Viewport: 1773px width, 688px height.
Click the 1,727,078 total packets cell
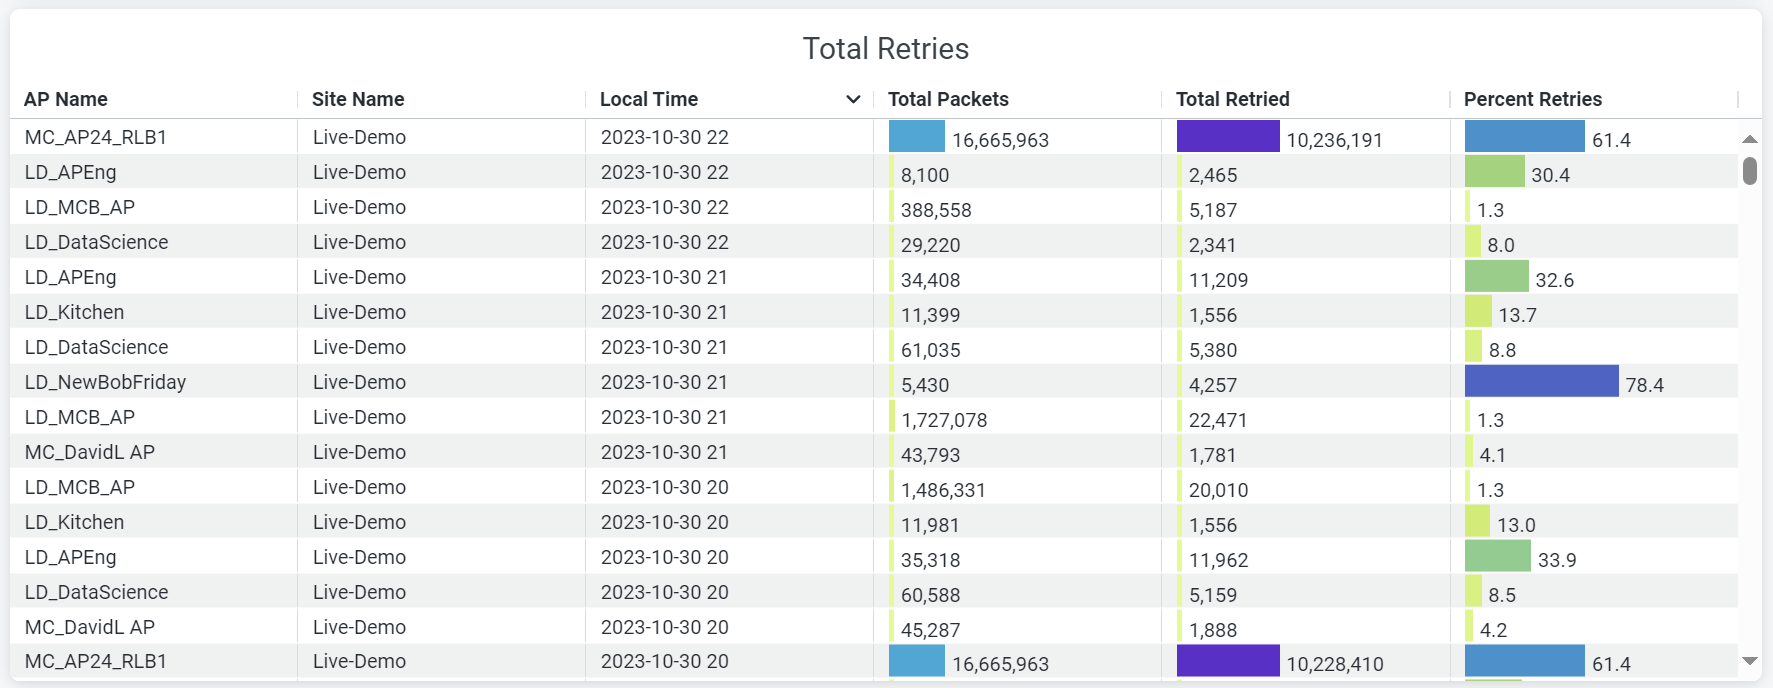click(x=944, y=420)
